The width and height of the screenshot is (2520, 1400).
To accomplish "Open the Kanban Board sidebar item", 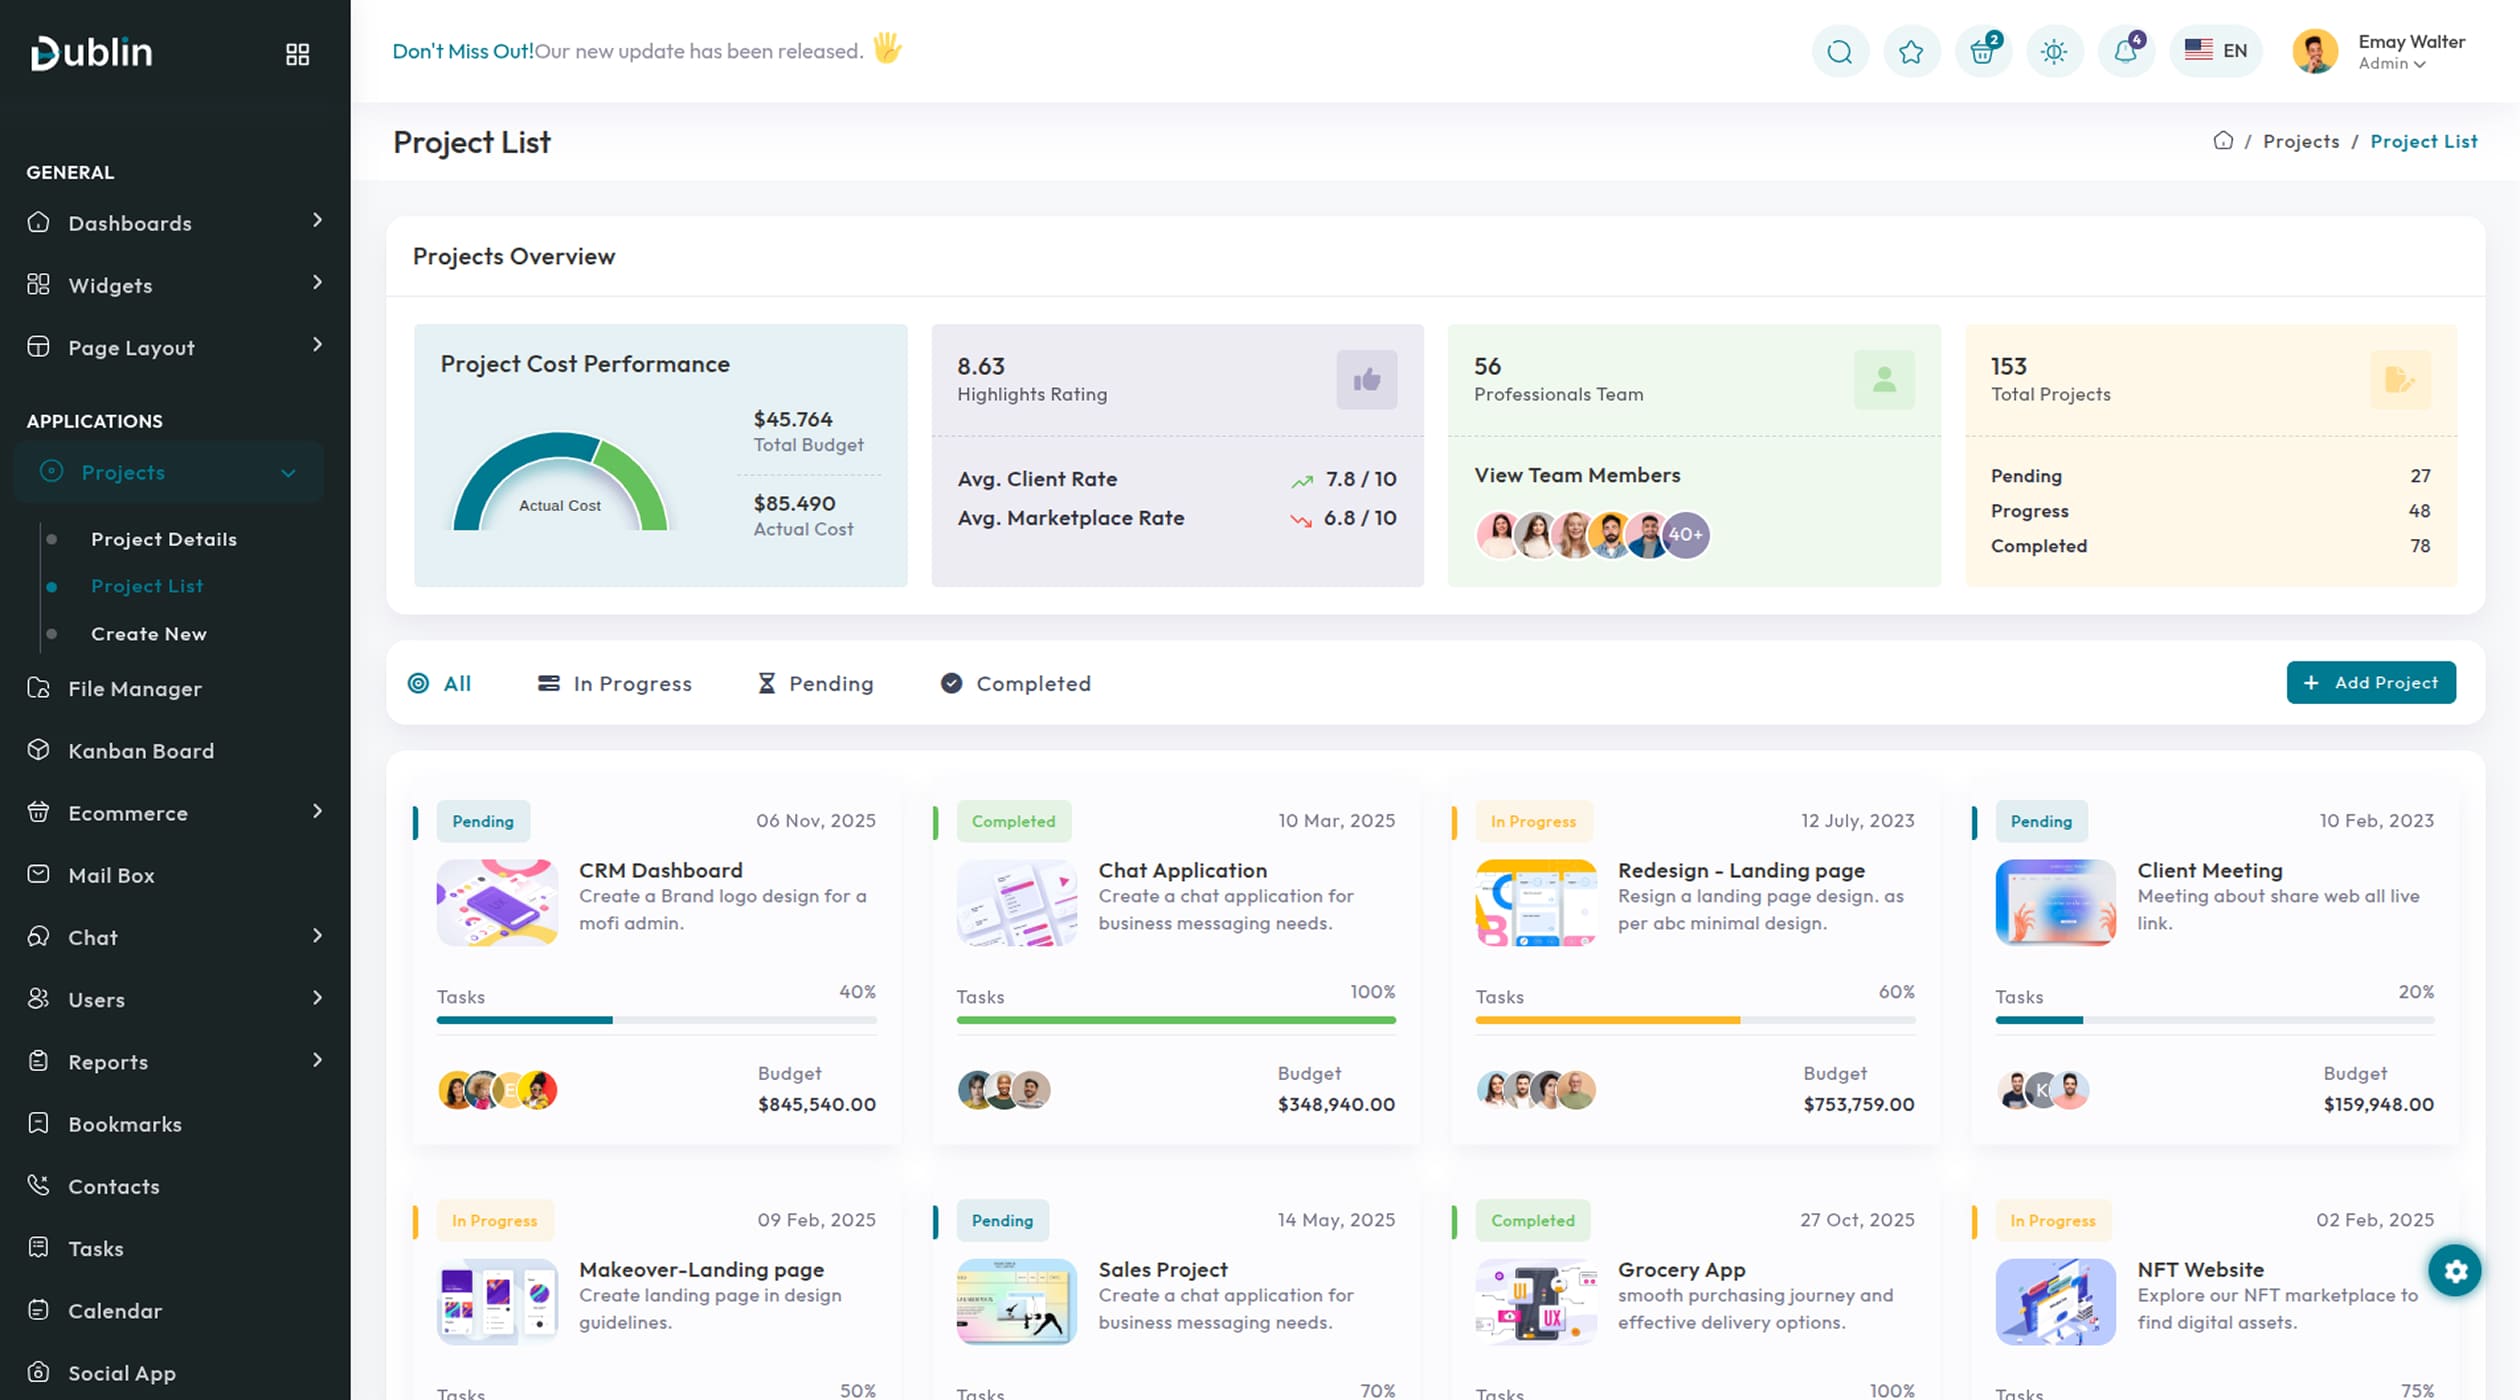I will (140, 751).
